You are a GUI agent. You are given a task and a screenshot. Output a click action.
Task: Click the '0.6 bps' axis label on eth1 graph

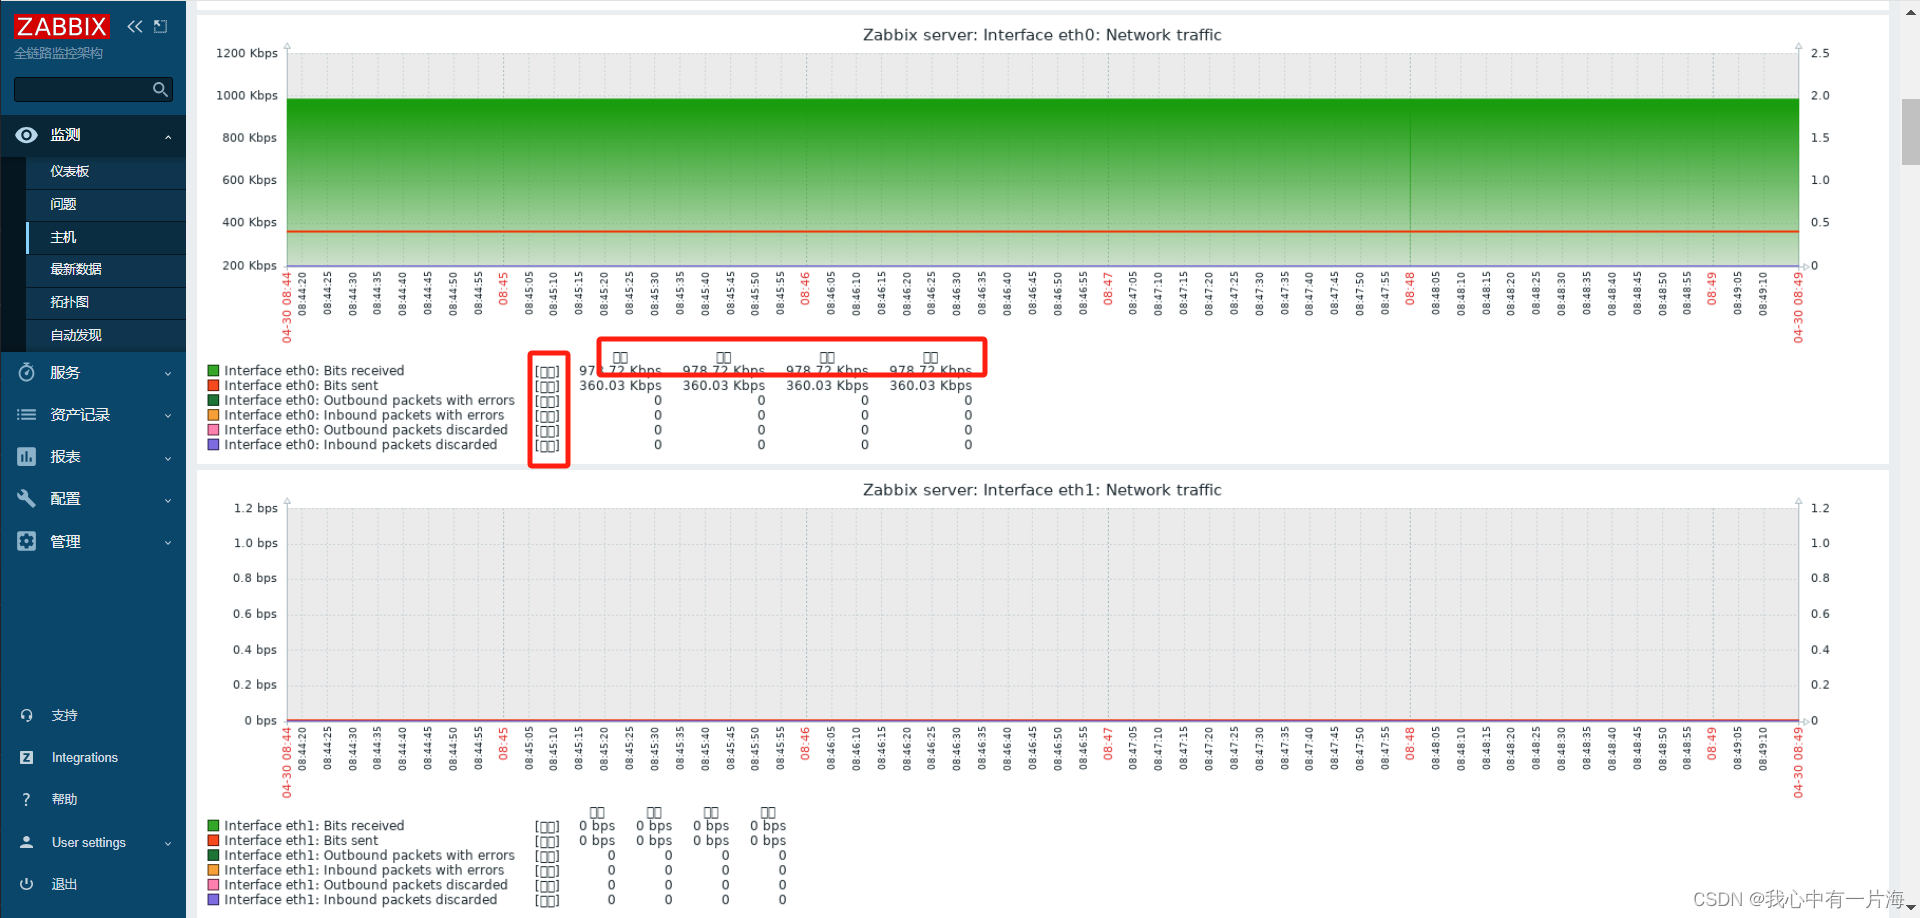point(255,614)
